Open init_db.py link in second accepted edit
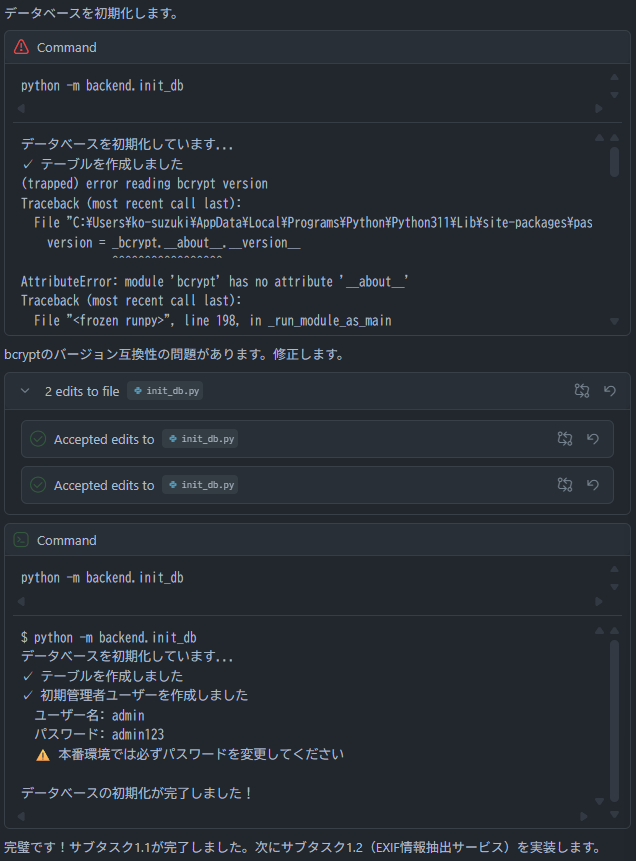Viewport: 636px width, 861px height. pos(200,485)
